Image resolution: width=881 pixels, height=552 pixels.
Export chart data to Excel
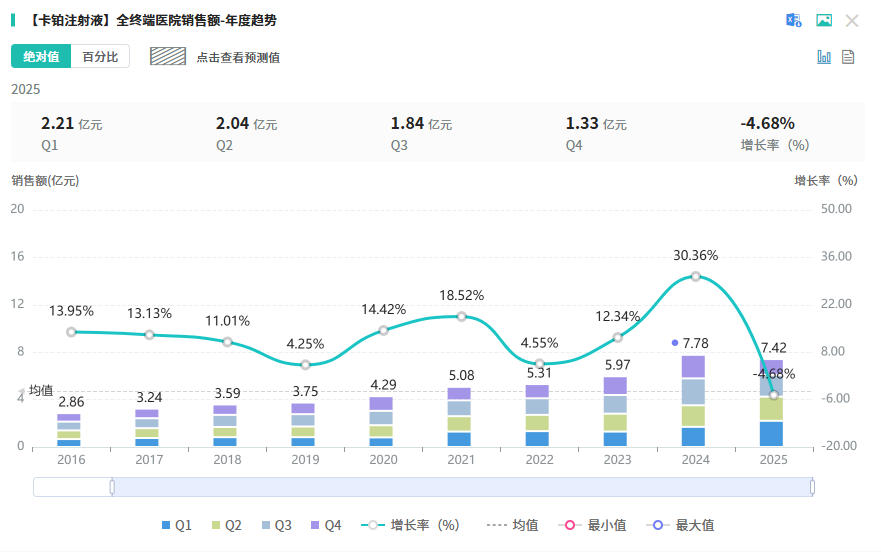click(794, 20)
